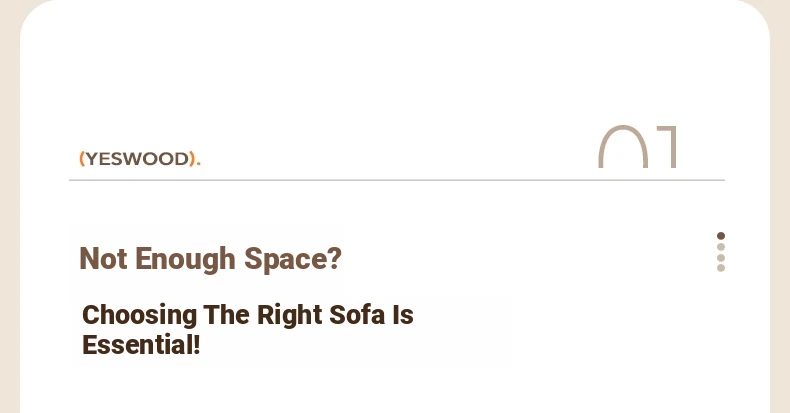Click the word "Enough" in the heading
Screen dimensions: 790x413
[185, 259]
